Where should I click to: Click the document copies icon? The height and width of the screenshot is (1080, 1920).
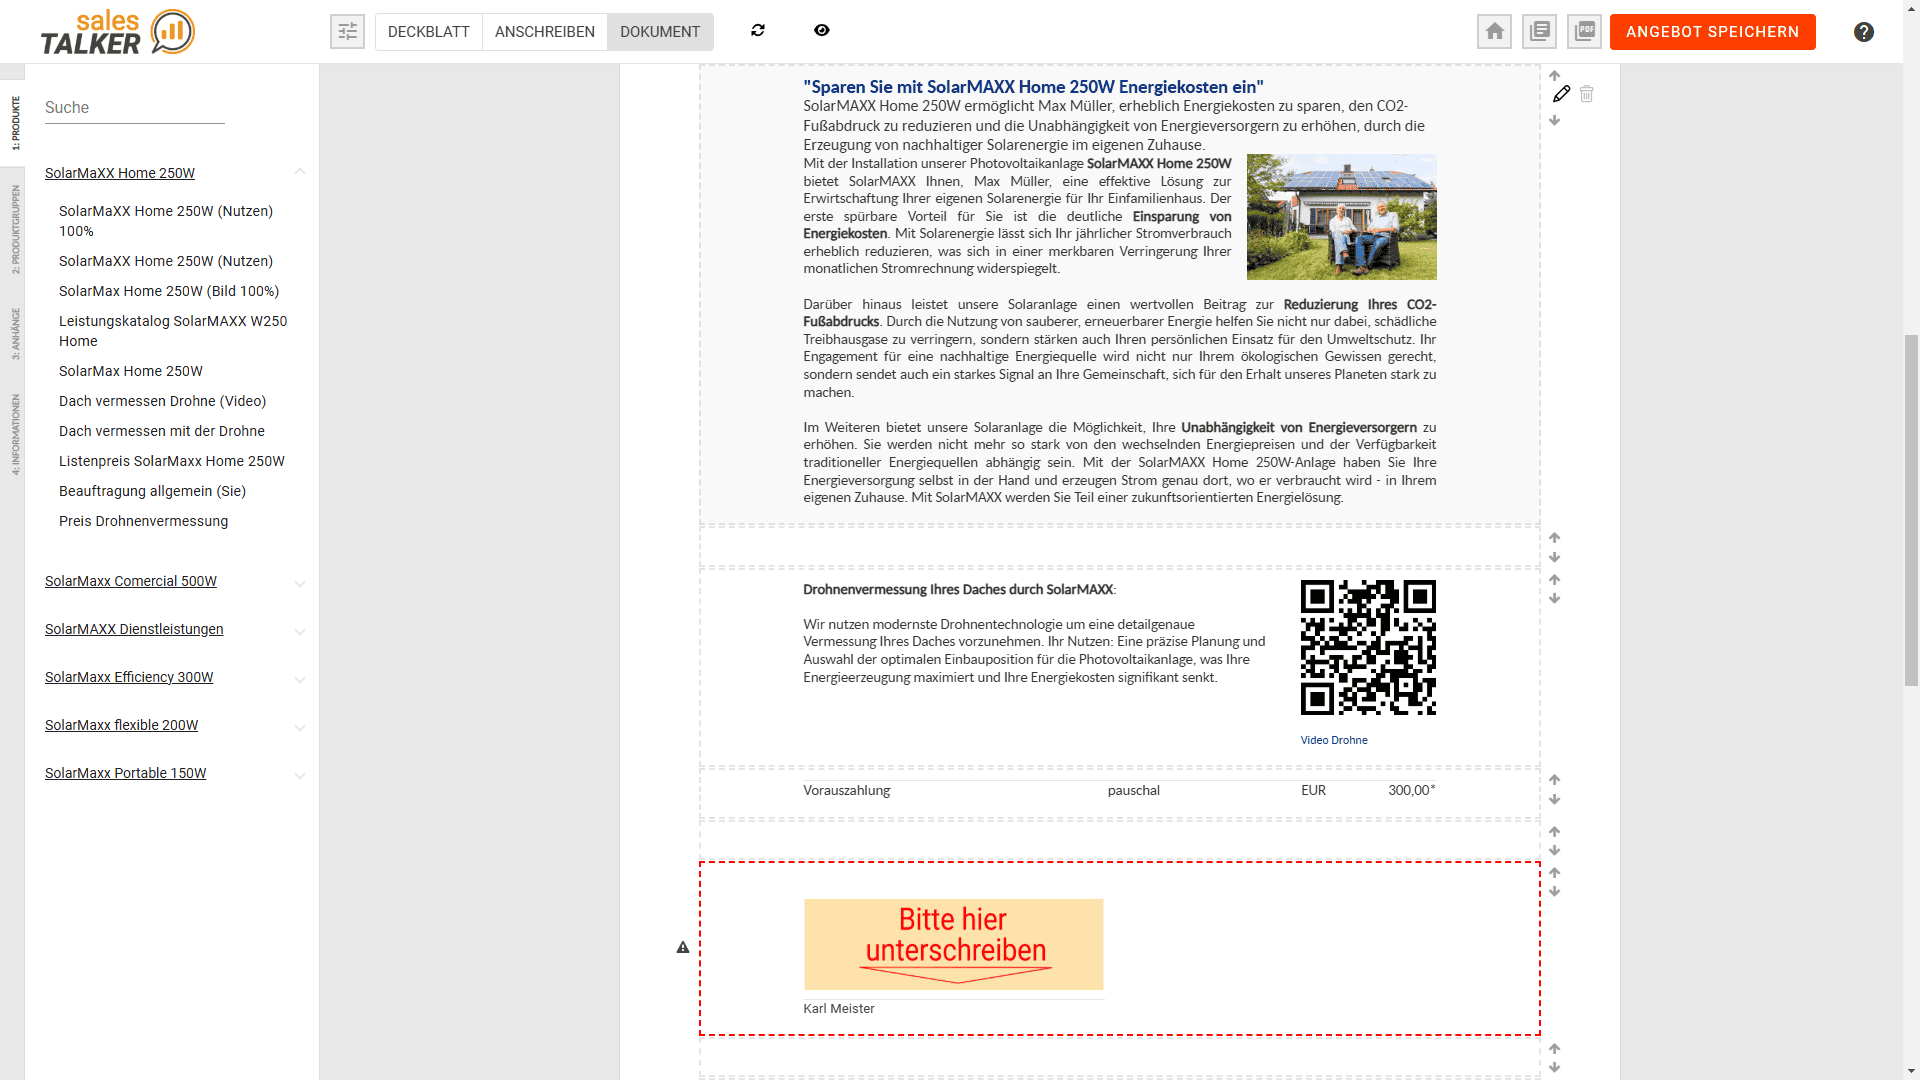pyautogui.click(x=1539, y=32)
